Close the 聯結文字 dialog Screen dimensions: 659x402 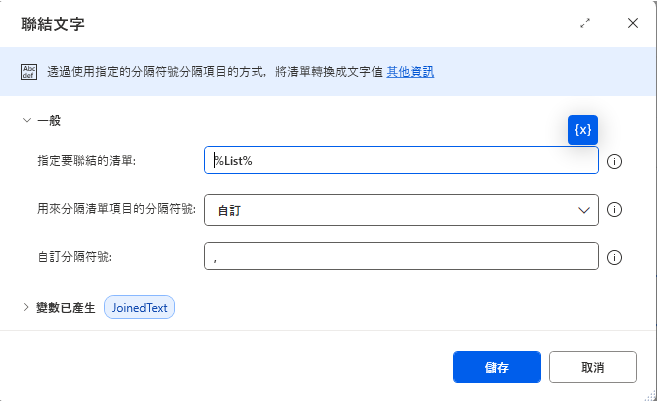633,23
